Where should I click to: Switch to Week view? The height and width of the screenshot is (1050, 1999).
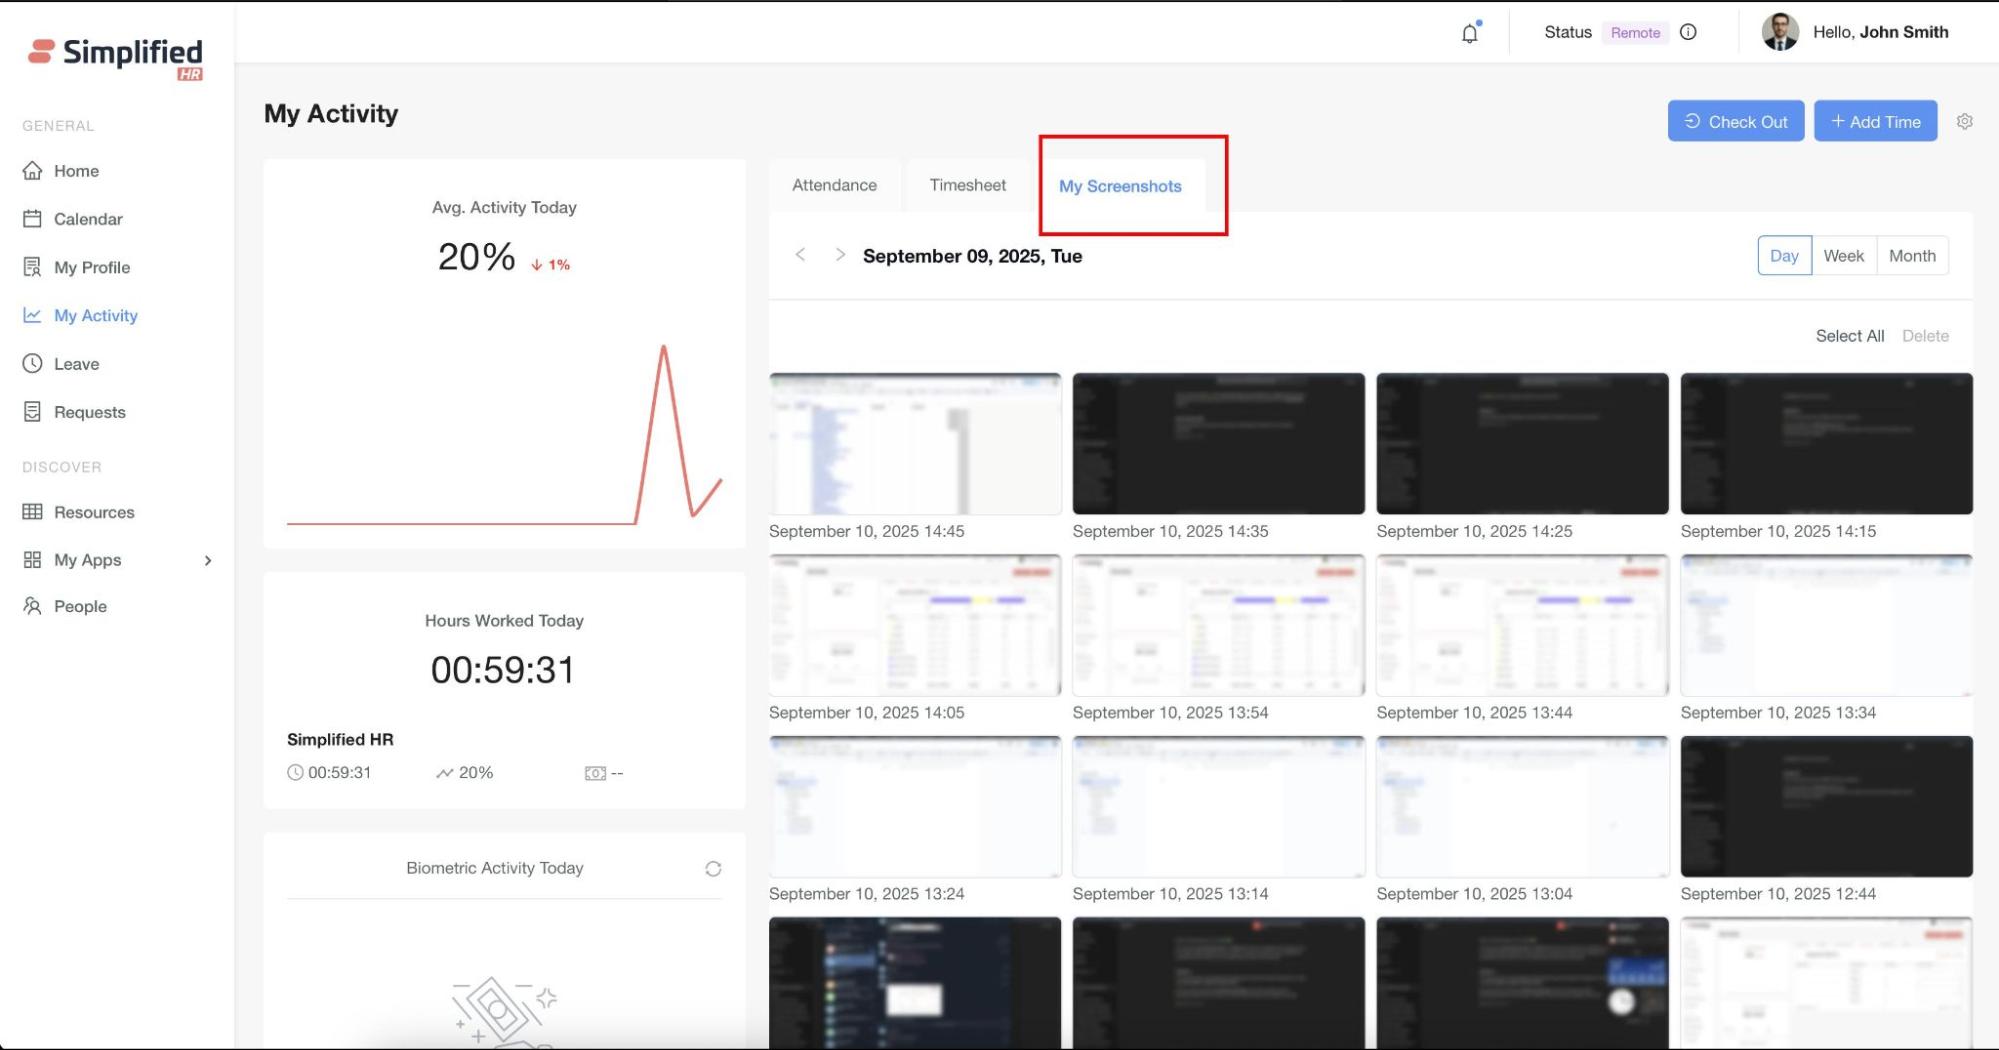(x=1843, y=256)
